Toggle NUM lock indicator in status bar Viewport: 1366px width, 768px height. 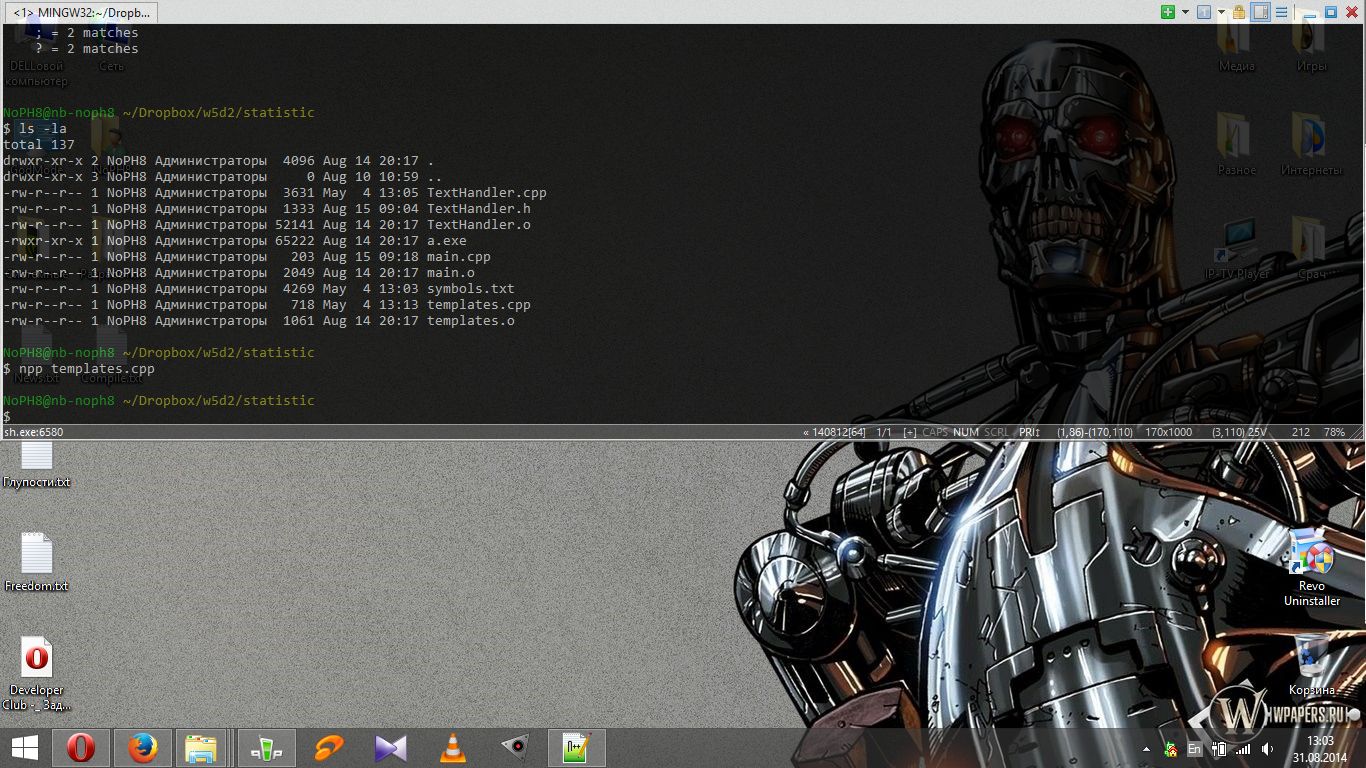pos(966,432)
